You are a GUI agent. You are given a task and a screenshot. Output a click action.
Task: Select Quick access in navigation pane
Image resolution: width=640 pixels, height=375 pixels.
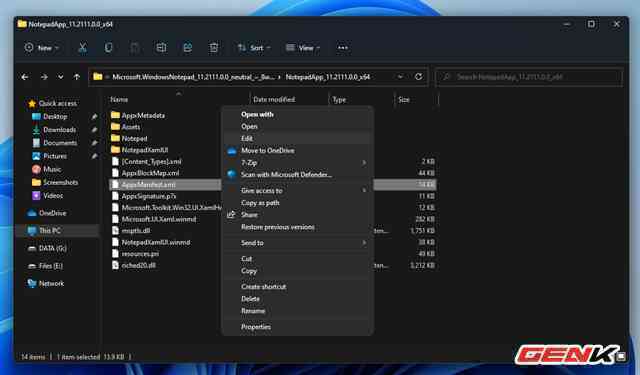pyautogui.click(x=57, y=103)
